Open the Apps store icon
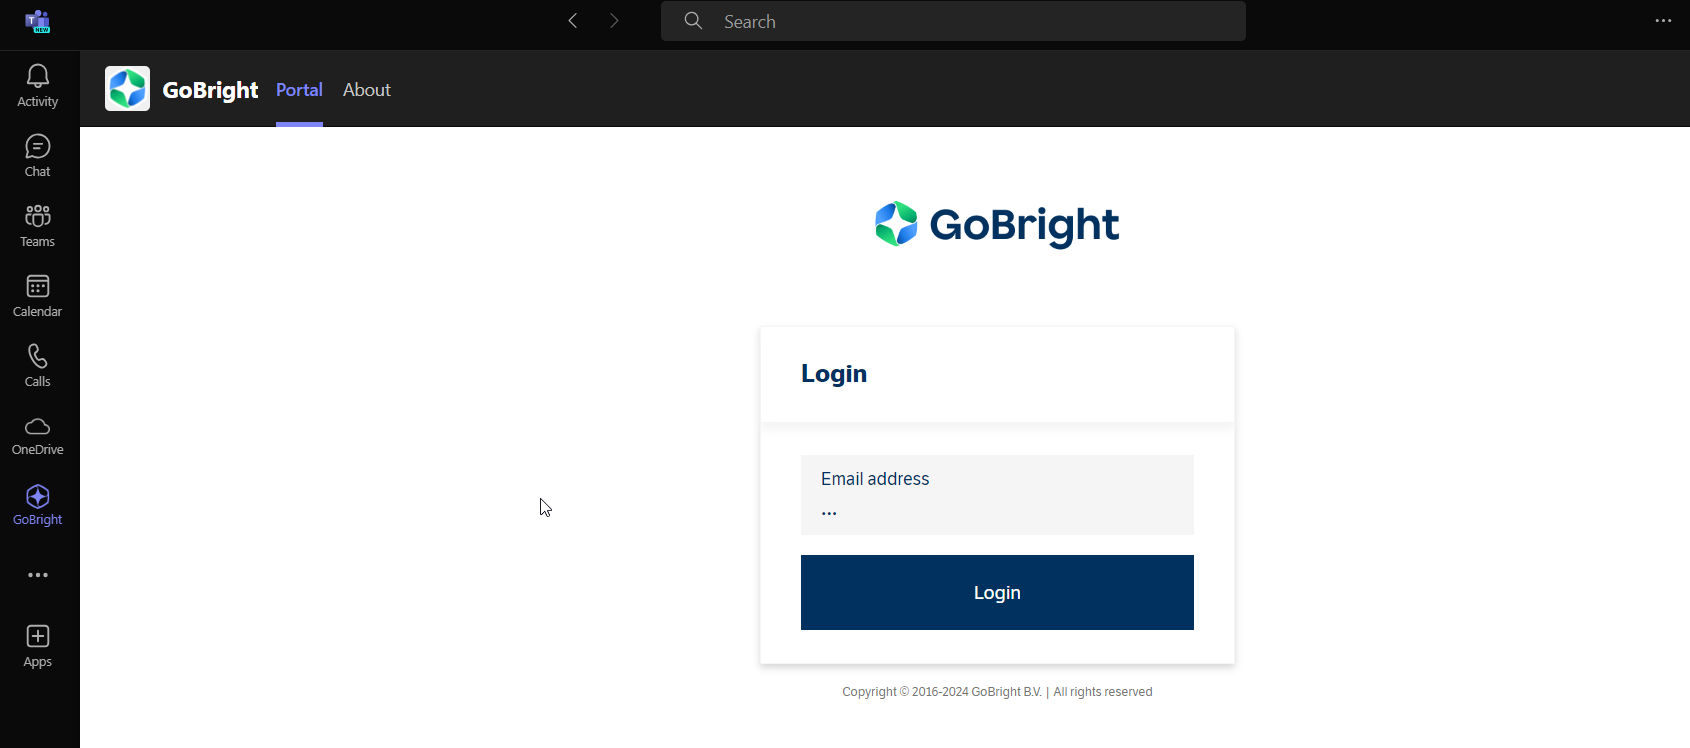The width and height of the screenshot is (1690, 748). (x=38, y=646)
